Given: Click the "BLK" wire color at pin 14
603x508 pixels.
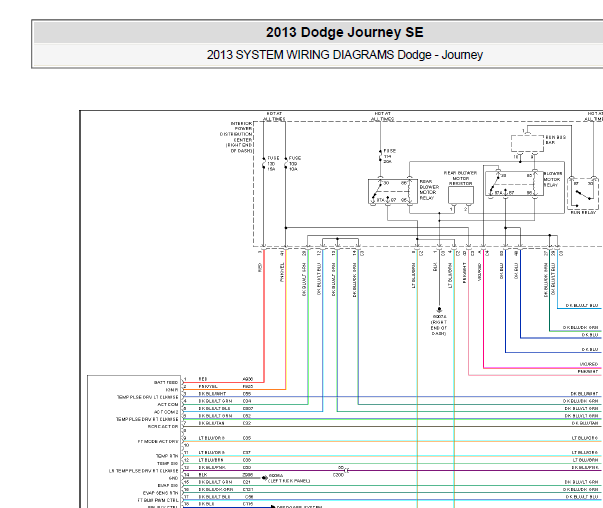Looking at the screenshot, I should click(203, 475).
